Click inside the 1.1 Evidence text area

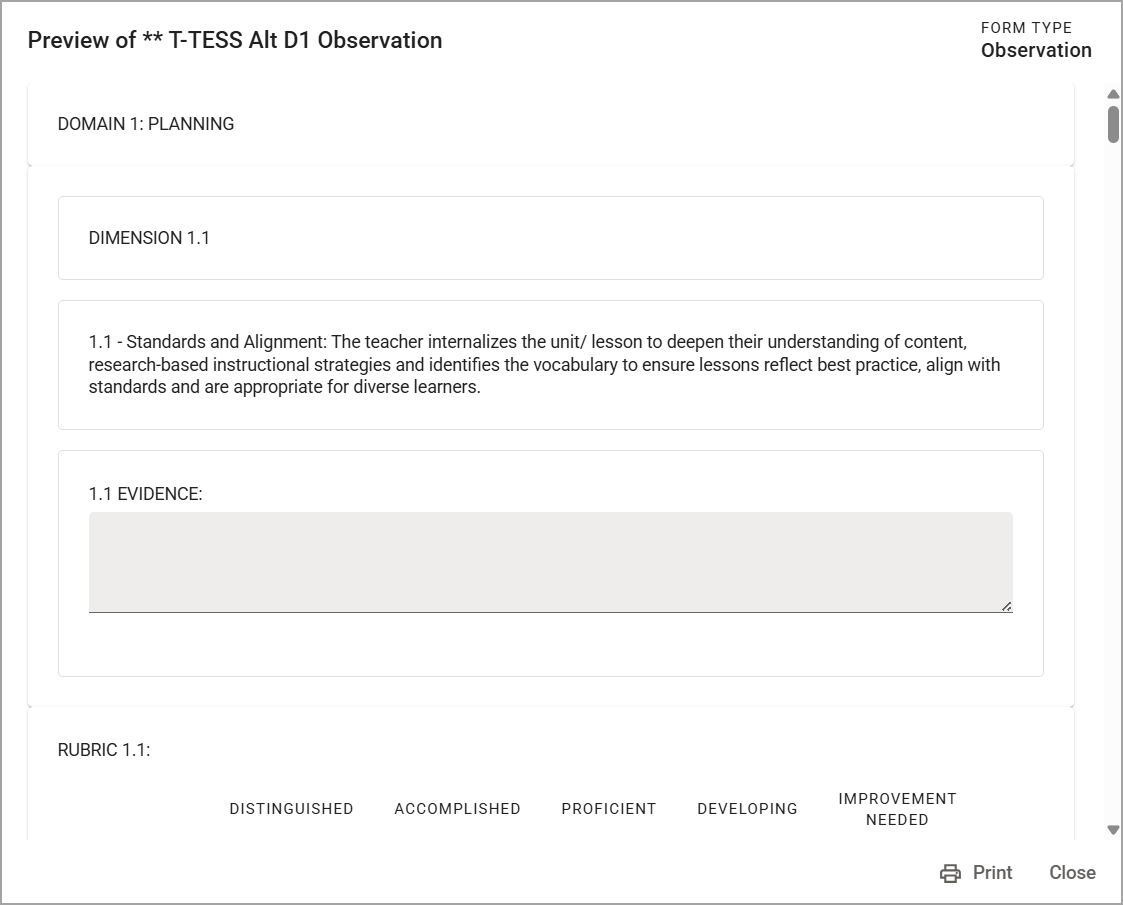[550, 562]
